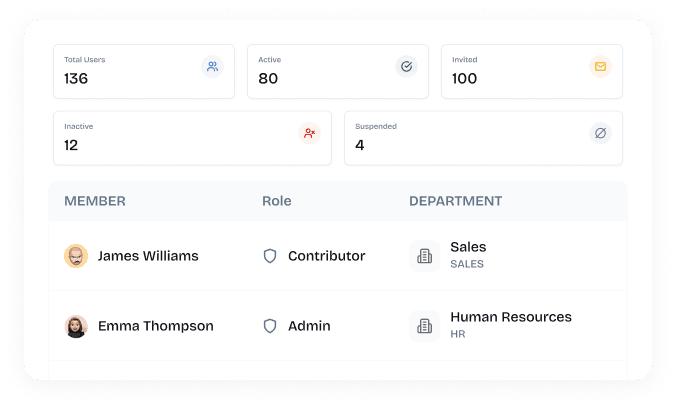Select the name Emma Thompson
This screenshot has width=676, height=408.
point(156,326)
